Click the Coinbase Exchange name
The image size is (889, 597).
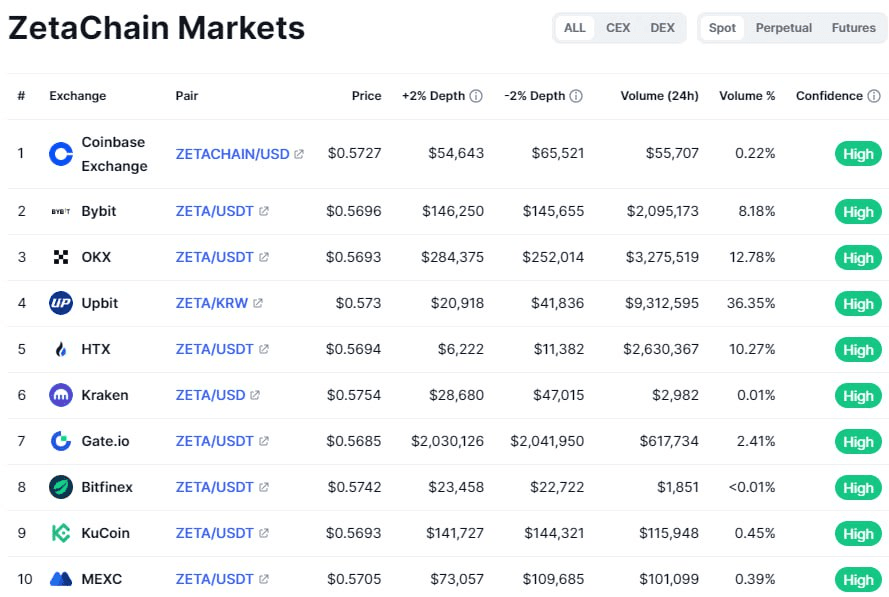coord(115,154)
